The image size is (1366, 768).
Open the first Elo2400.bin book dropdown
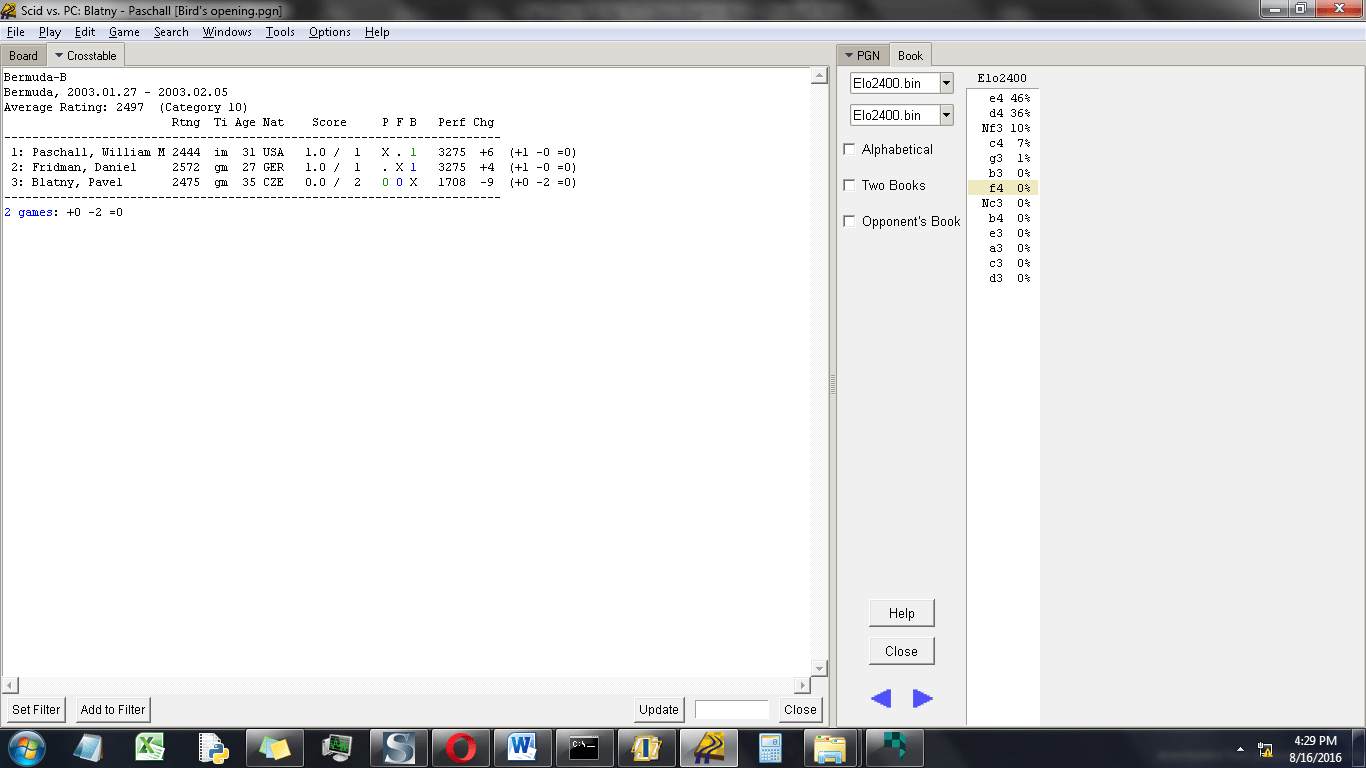point(945,83)
